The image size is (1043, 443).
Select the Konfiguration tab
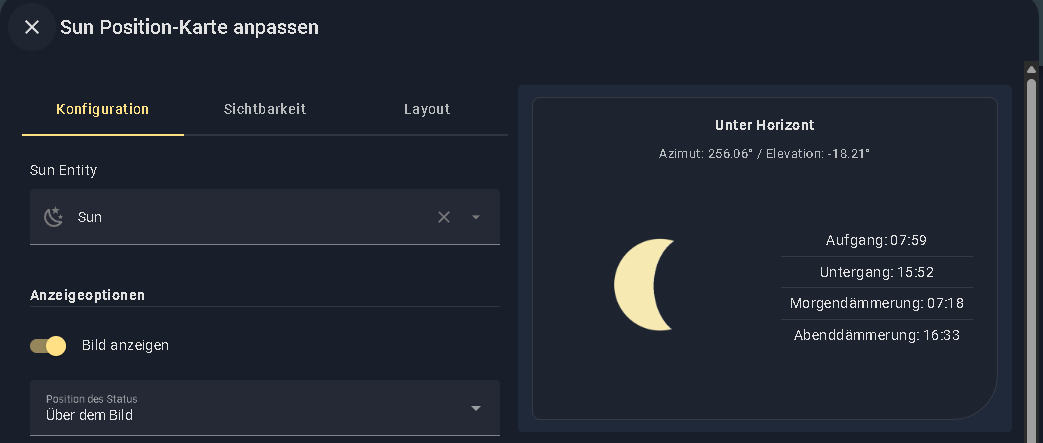(102, 109)
